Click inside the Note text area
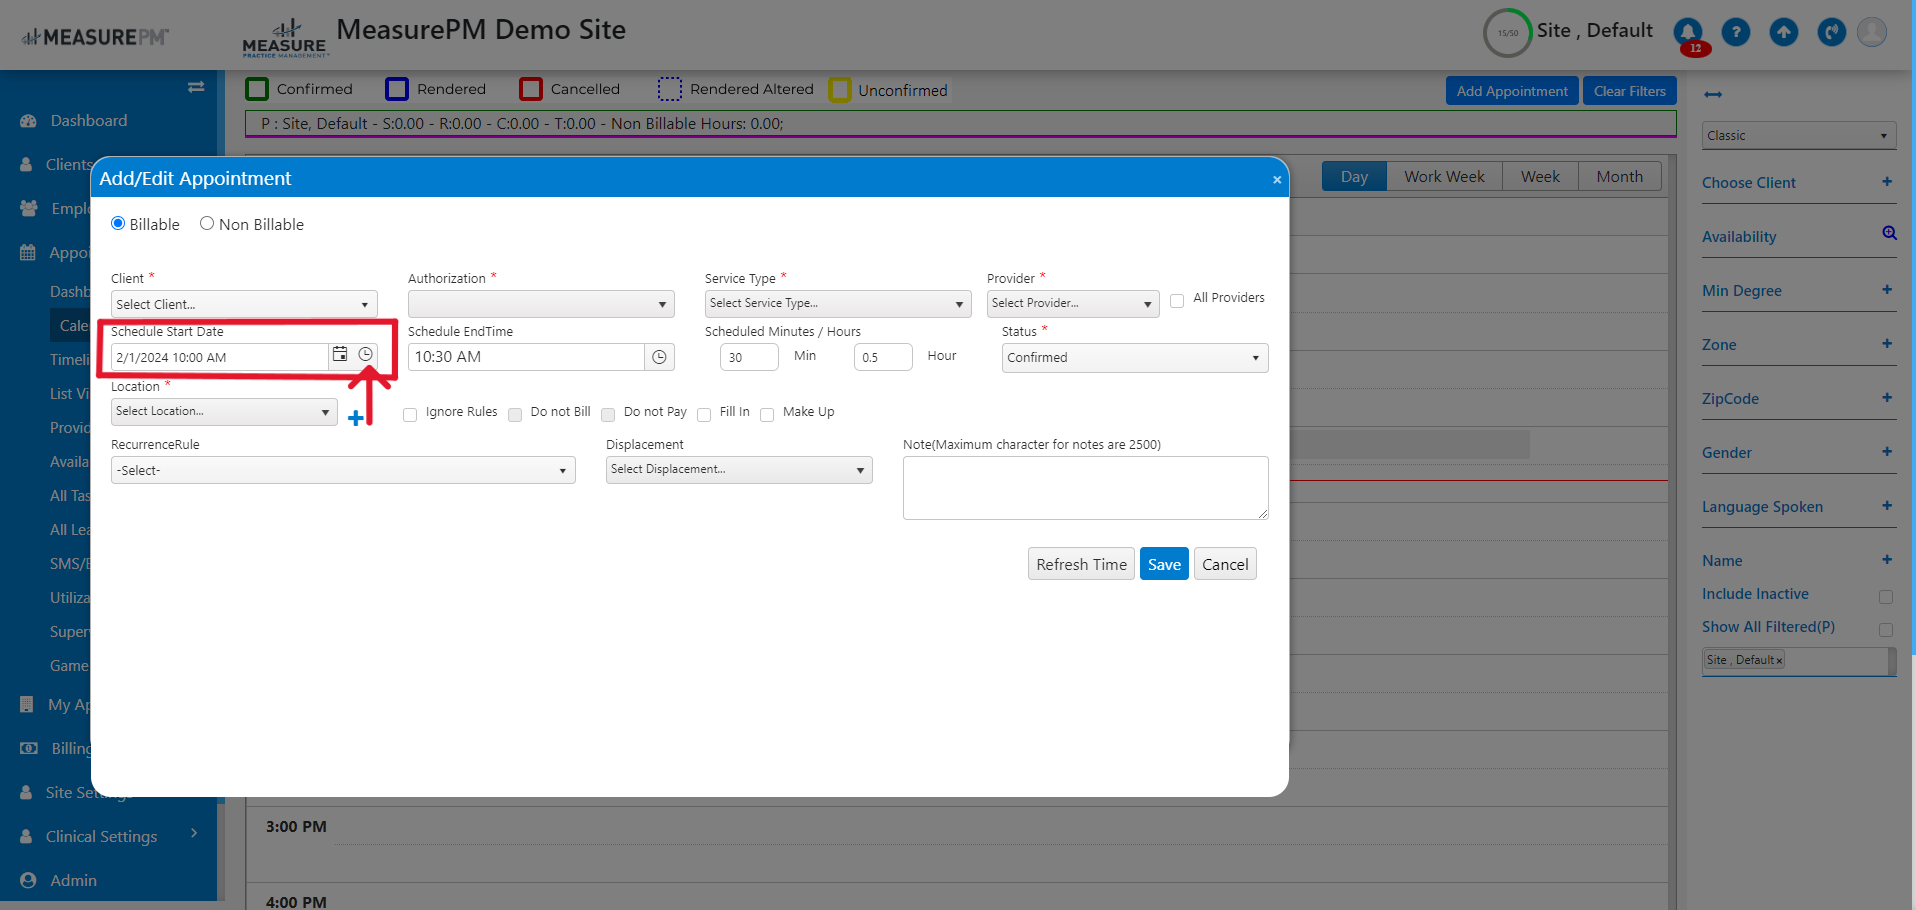Viewport: 1916px width, 910px height. coord(1086,488)
